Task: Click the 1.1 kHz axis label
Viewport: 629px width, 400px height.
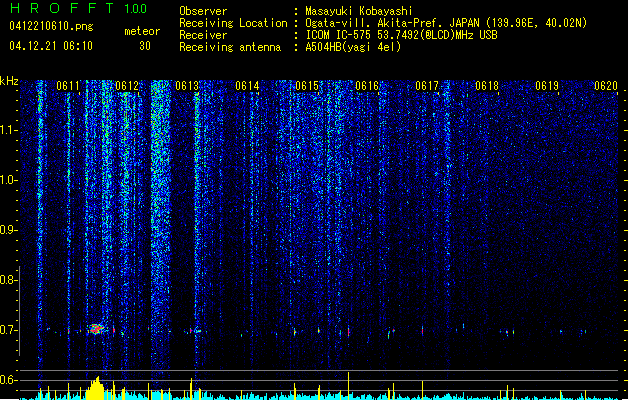Action: pos(8,130)
